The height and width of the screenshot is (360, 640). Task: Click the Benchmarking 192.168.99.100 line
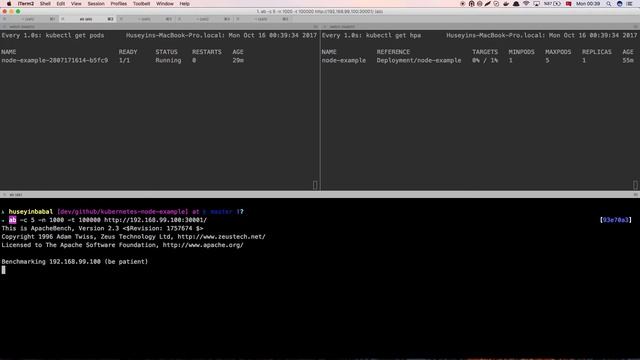point(75,262)
